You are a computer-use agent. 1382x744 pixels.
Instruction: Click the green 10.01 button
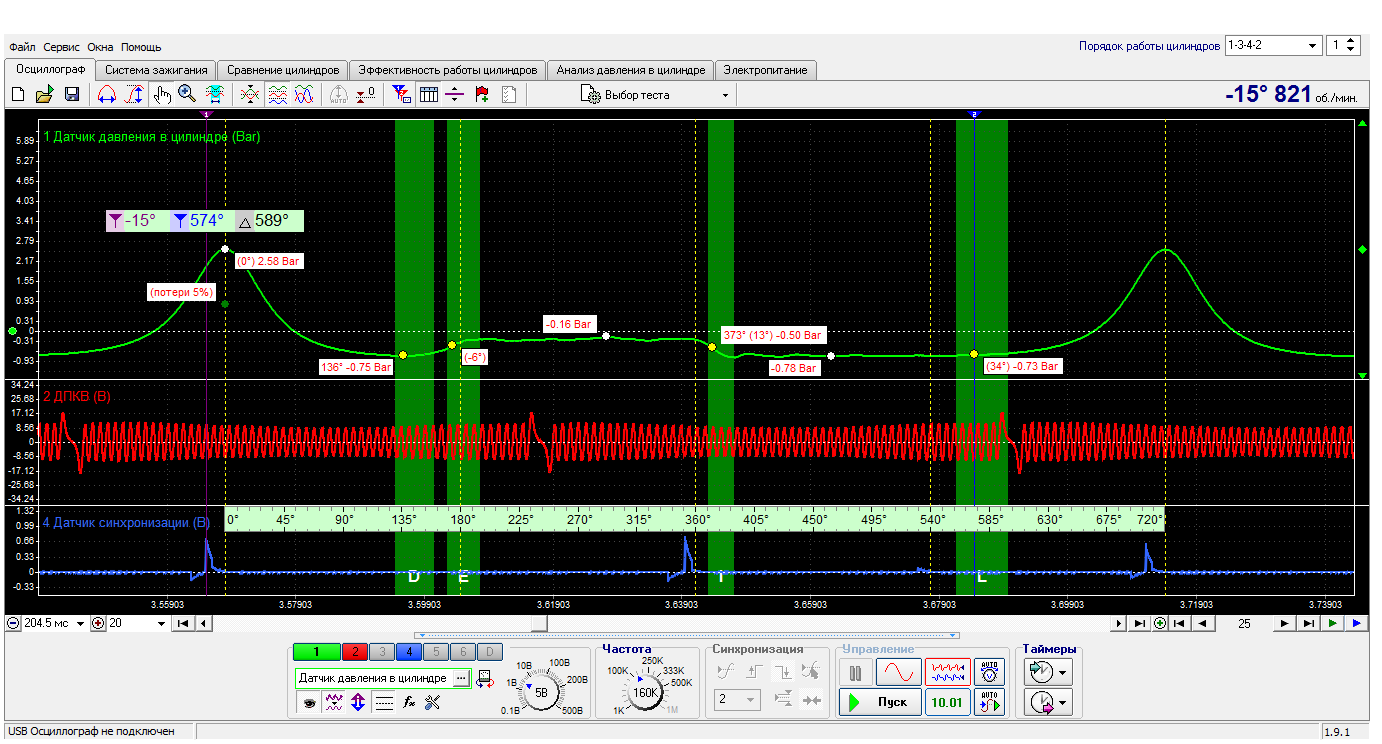tap(946, 702)
